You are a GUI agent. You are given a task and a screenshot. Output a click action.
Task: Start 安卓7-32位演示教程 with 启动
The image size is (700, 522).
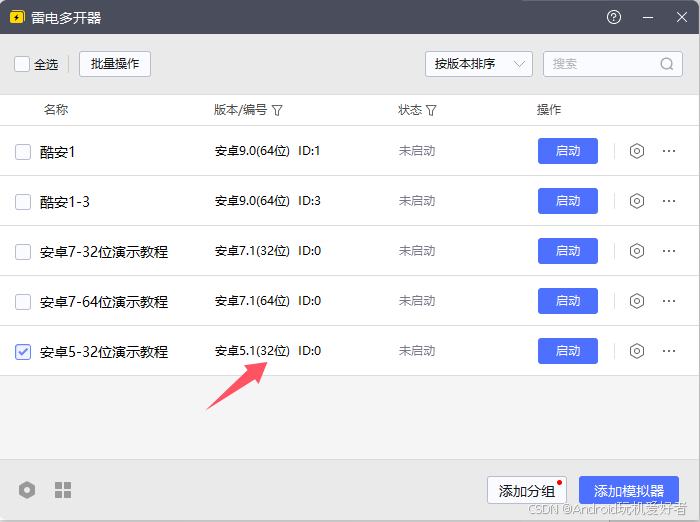click(x=567, y=251)
